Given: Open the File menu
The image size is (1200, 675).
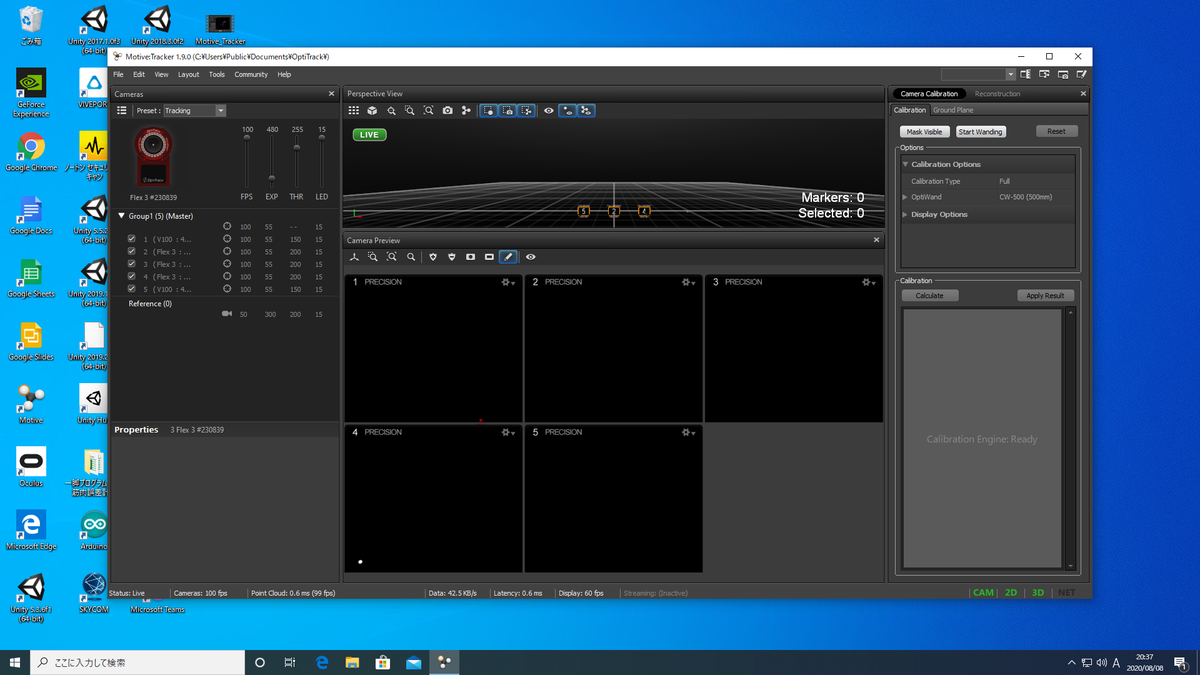Looking at the screenshot, I should coord(118,74).
